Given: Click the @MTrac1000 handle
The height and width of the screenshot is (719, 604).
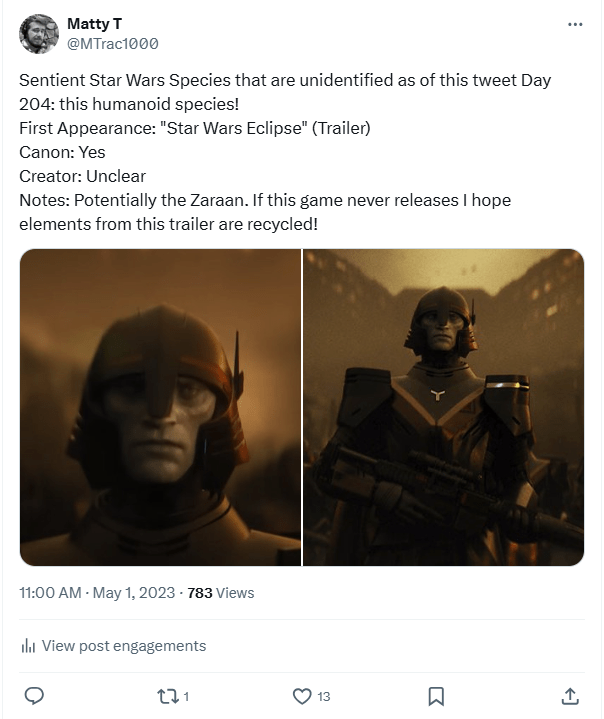Looking at the screenshot, I should click(112, 44).
